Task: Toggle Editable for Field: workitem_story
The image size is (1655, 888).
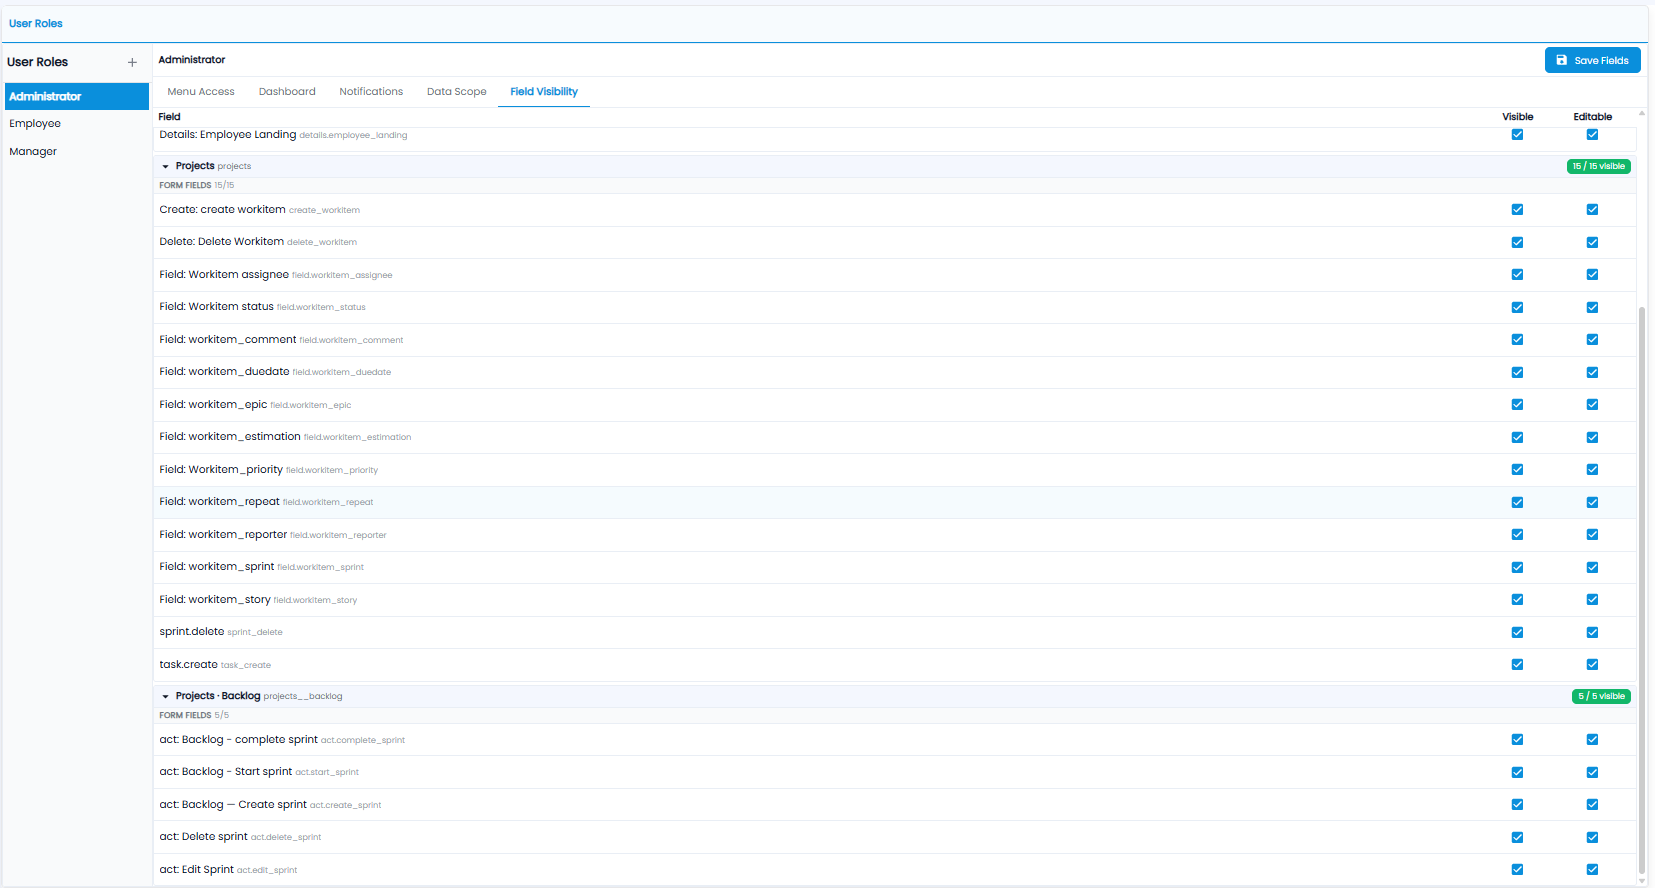Action: pos(1592,600)
